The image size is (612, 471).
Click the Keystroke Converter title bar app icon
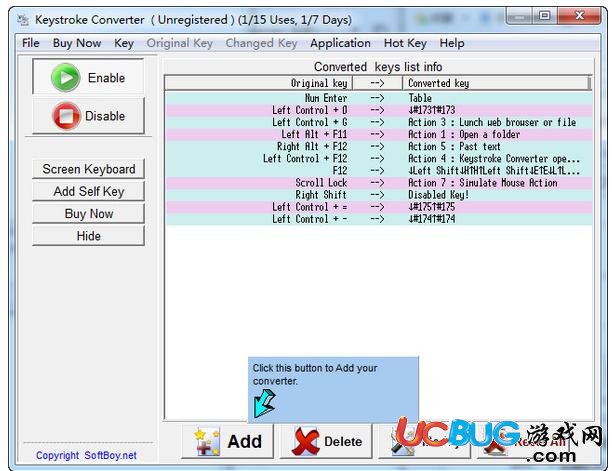[23, 20]
